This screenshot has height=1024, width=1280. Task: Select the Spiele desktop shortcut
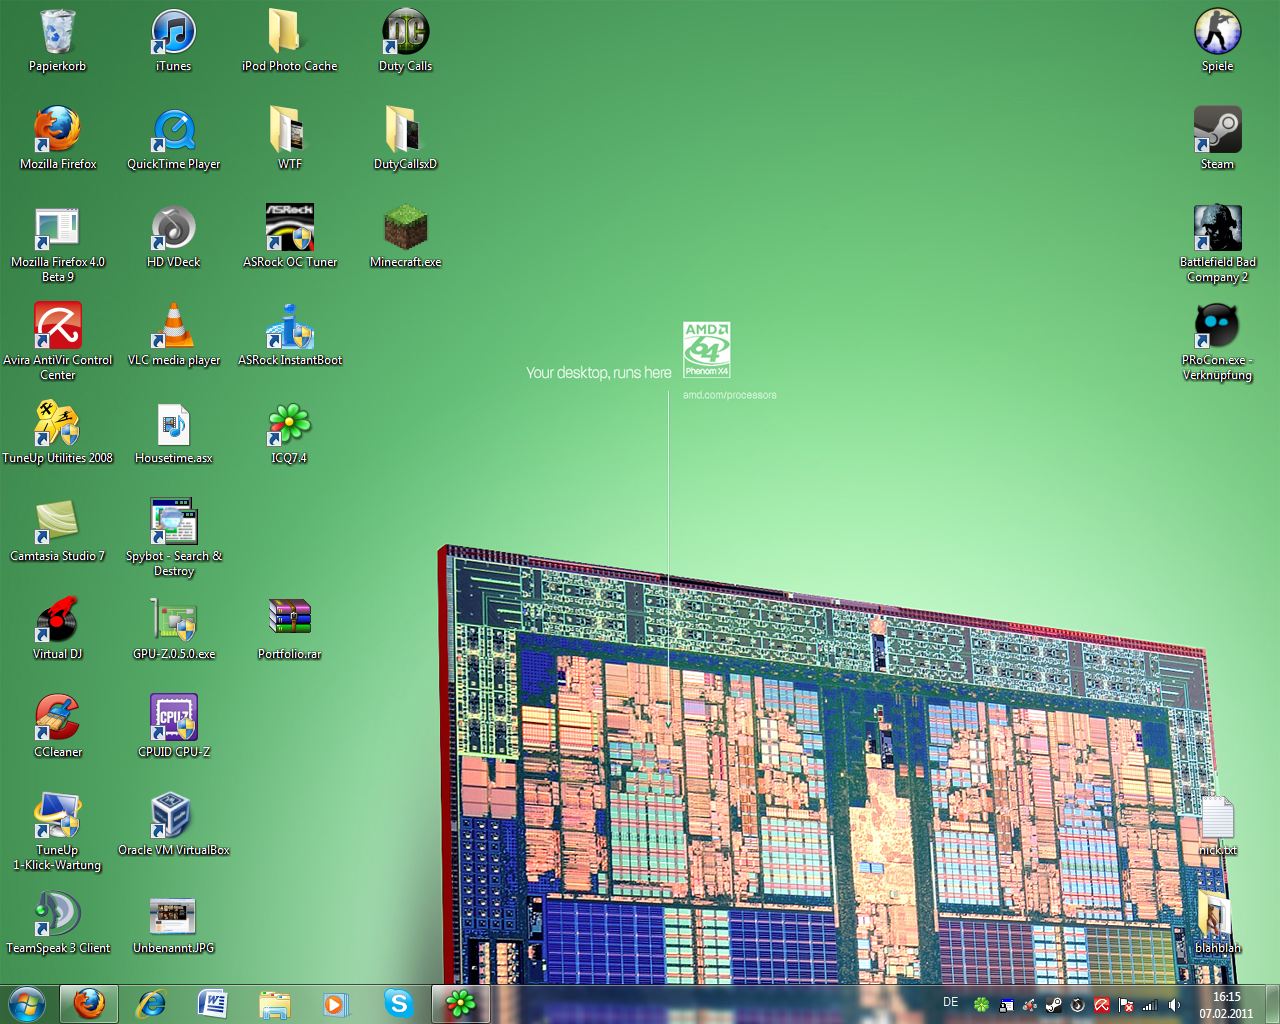coord(1217,42)
